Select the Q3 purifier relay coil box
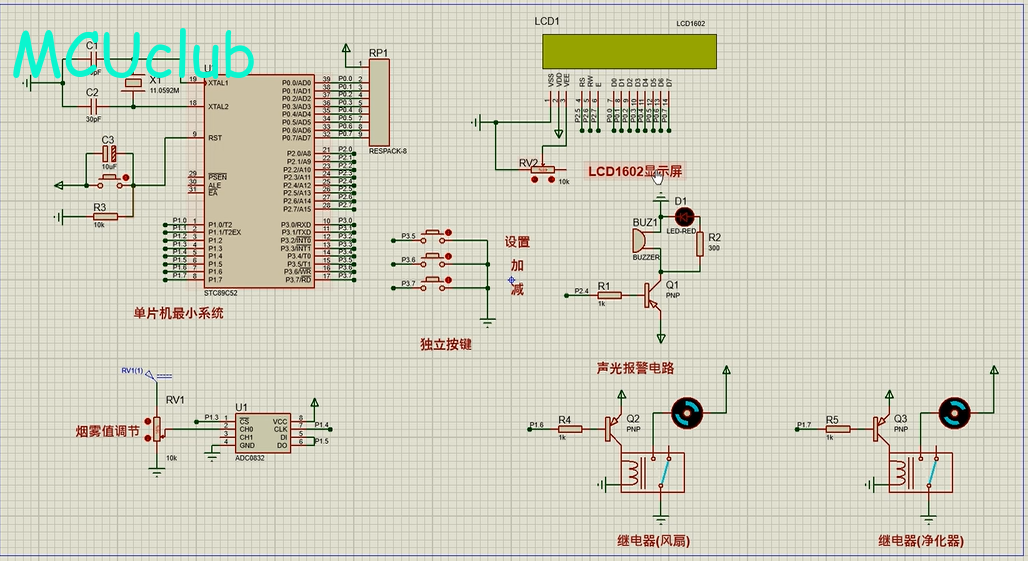Viewport: 1028px width, 561px height. point(919,473)
